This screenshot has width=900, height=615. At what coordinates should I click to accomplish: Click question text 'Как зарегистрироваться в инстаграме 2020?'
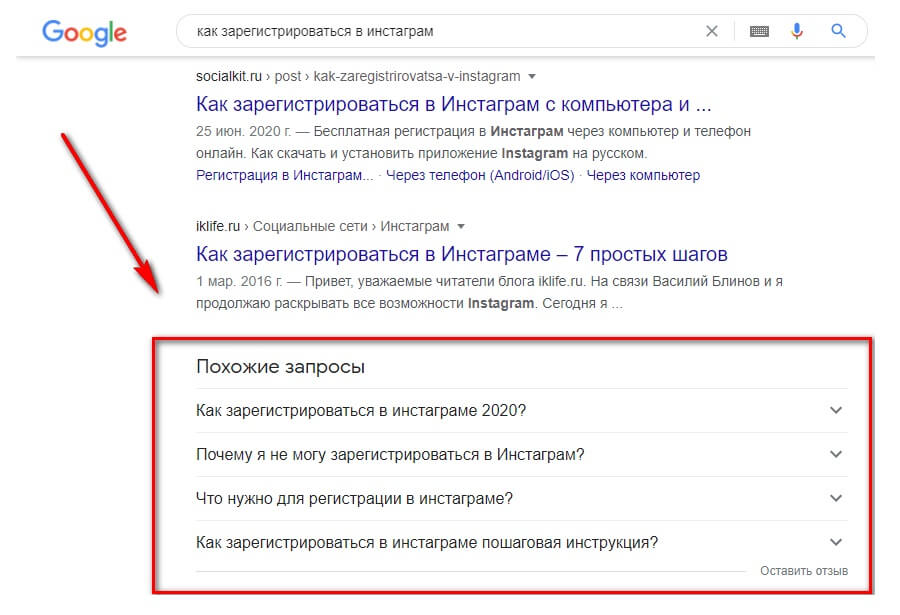pos(360,411)
